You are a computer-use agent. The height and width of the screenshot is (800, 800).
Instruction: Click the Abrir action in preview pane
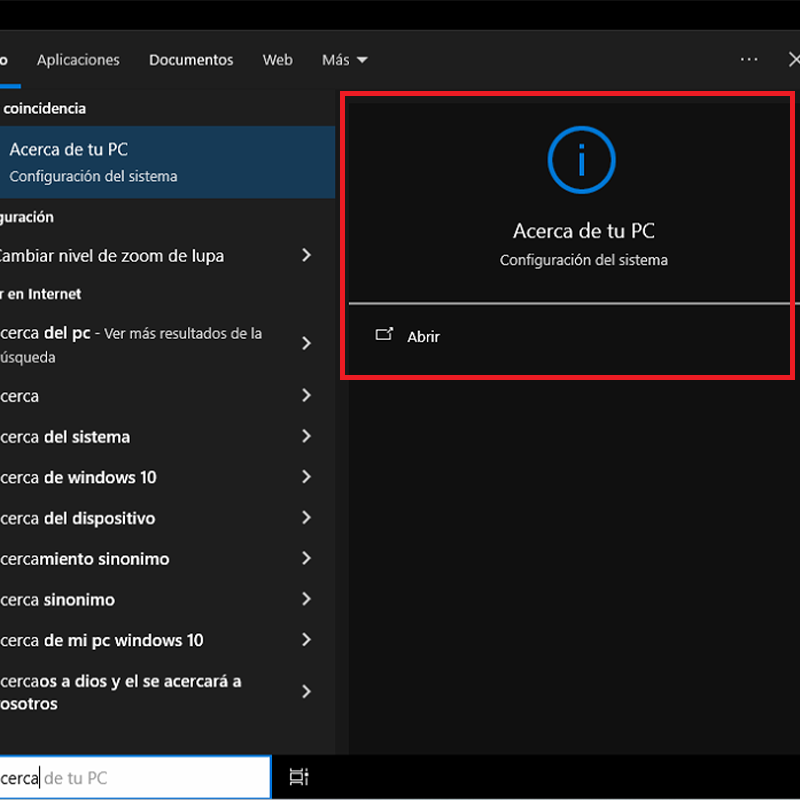[423, 337]
